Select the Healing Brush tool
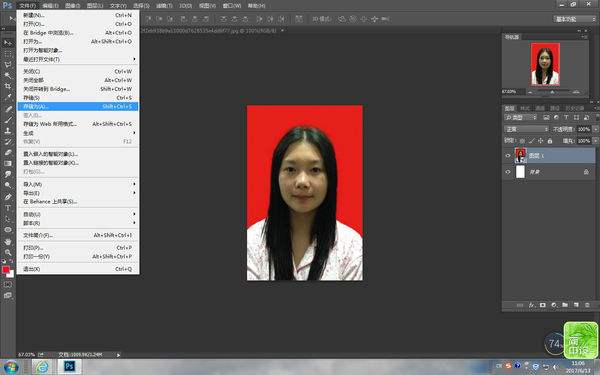This screenshot has height=375, width=600. [x=8, y=109]
